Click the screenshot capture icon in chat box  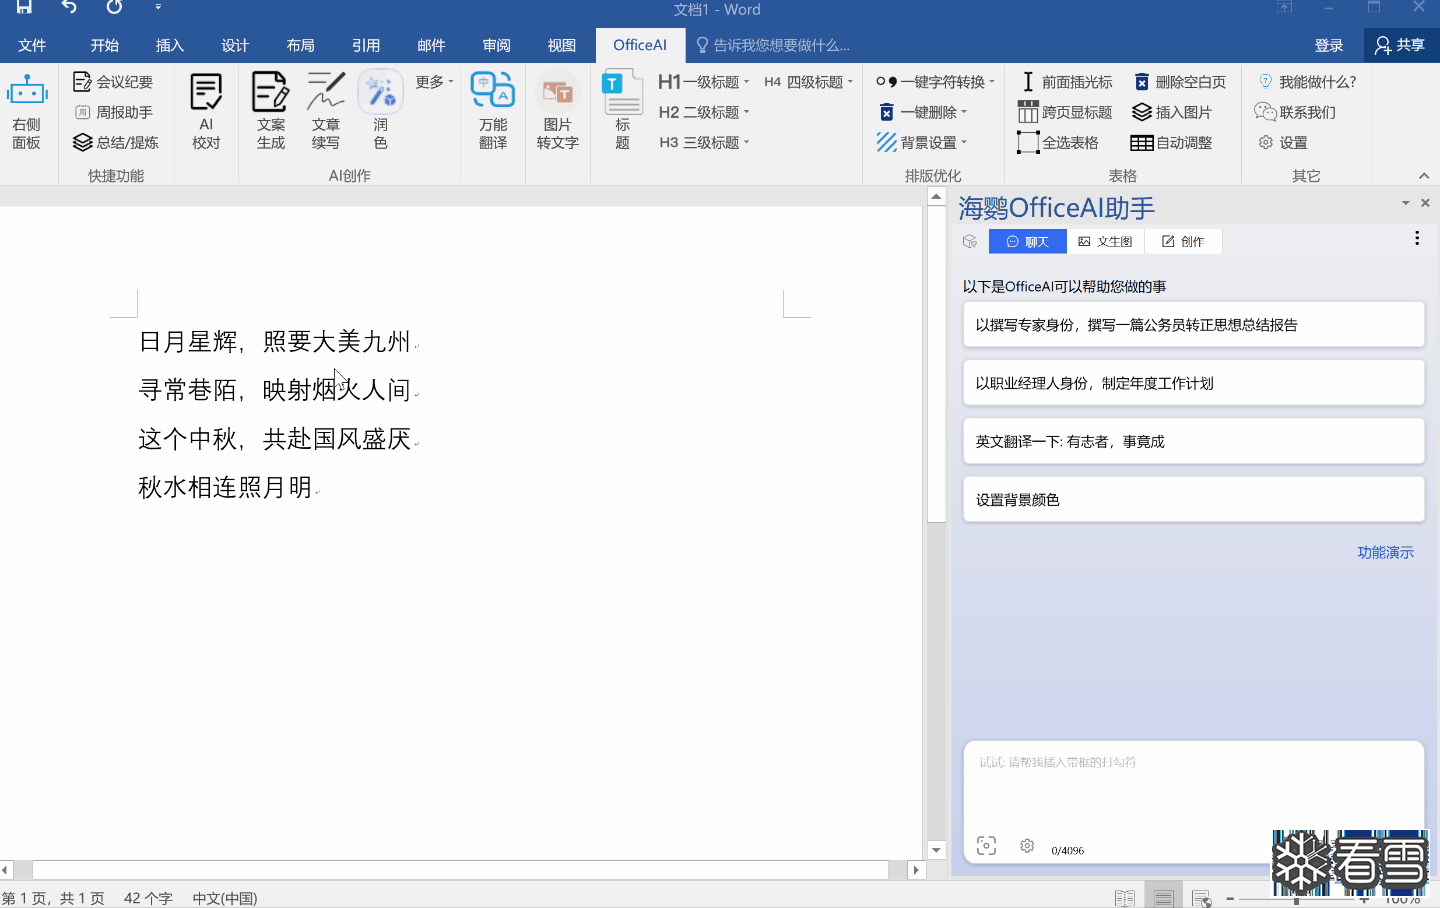point(986,846)
